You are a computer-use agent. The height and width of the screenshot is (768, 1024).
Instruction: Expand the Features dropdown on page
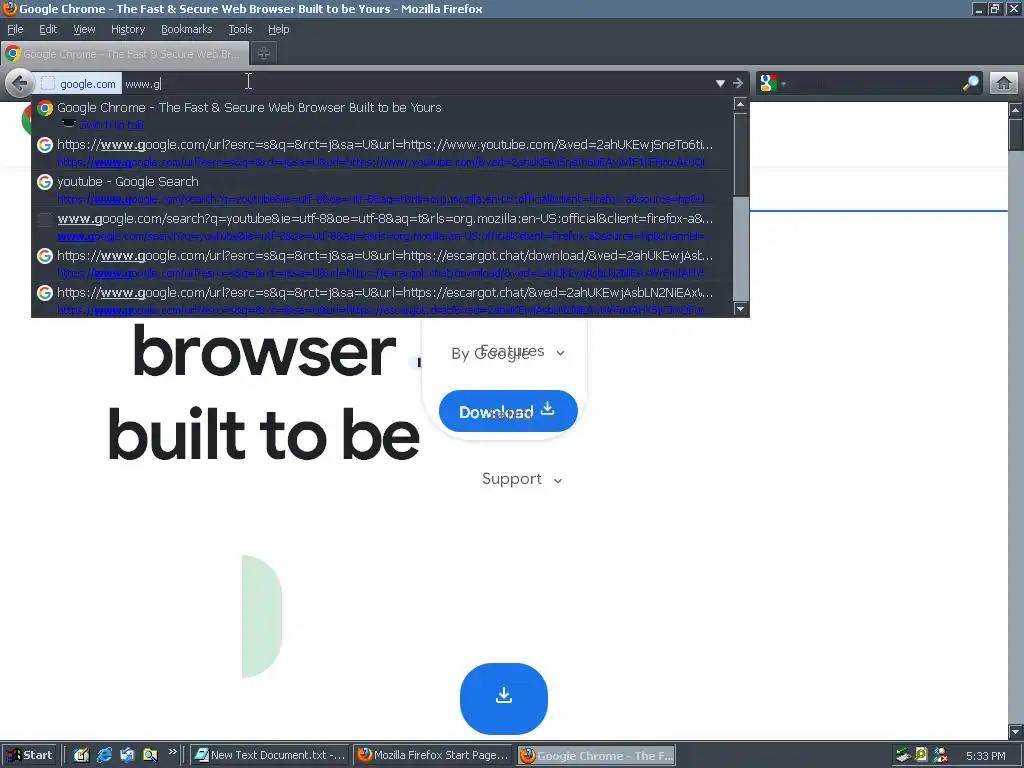pos(522,352)
